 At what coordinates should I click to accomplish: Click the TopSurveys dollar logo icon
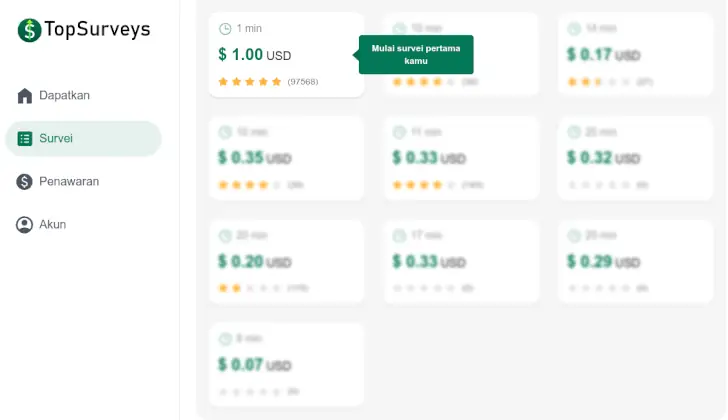point(29,30)
